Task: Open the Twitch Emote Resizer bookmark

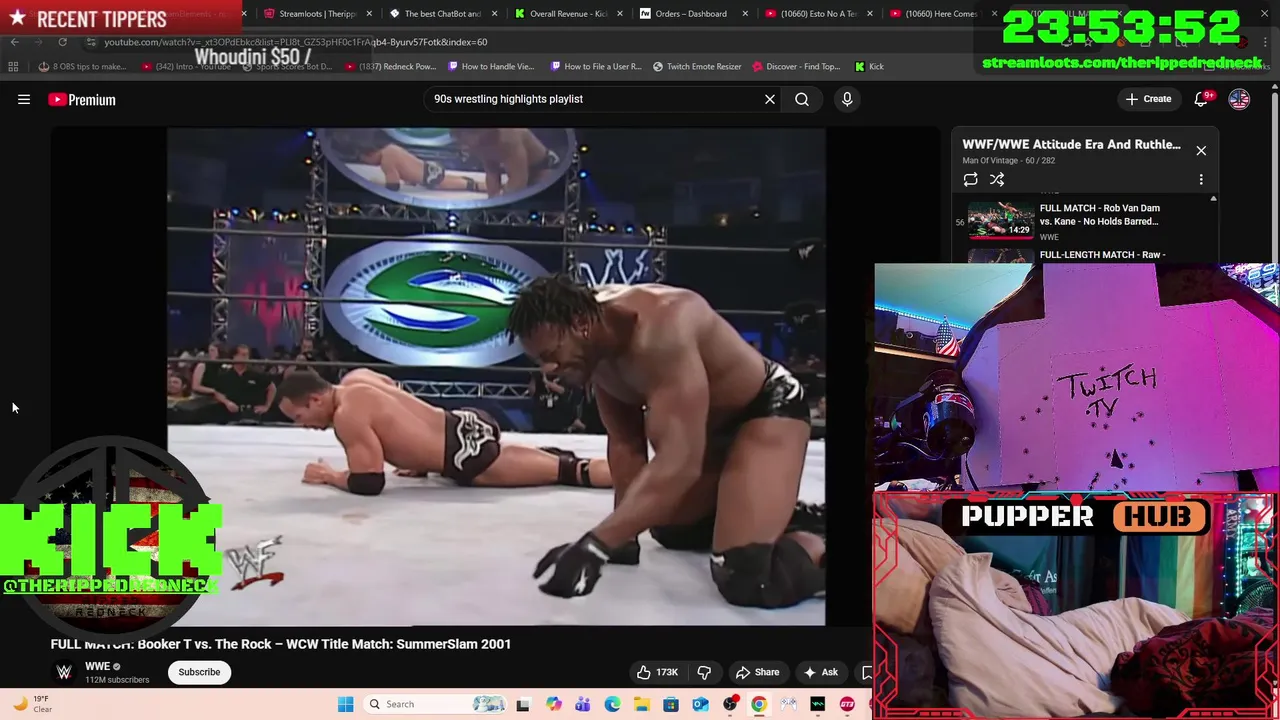Action: click(697, 67)
